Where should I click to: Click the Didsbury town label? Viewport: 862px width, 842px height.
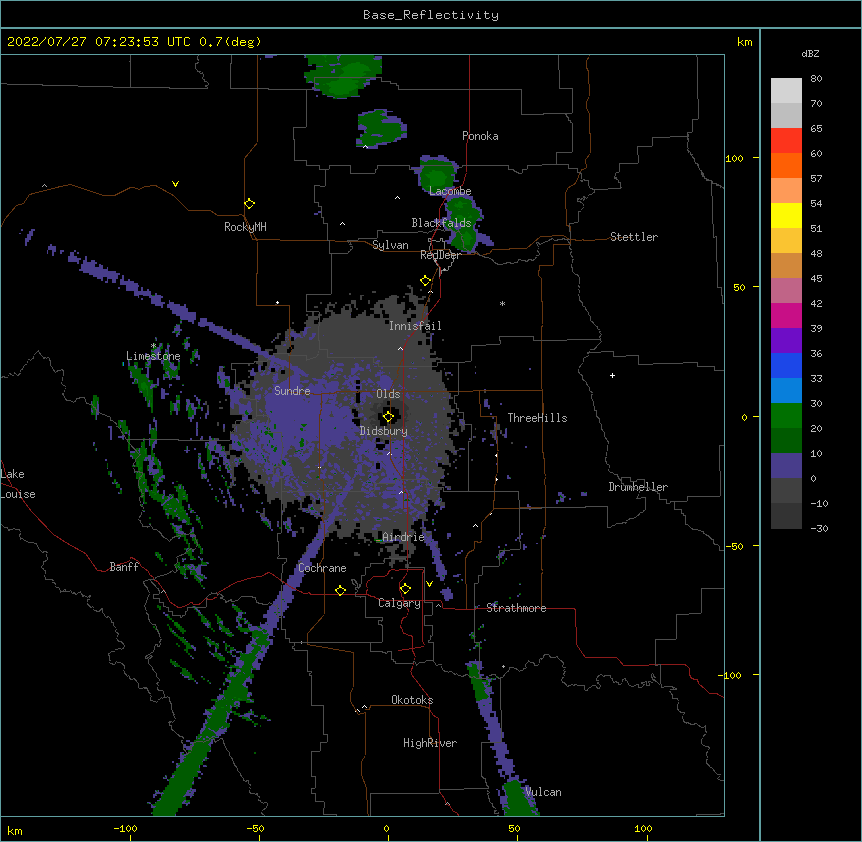tap(384, 431)
